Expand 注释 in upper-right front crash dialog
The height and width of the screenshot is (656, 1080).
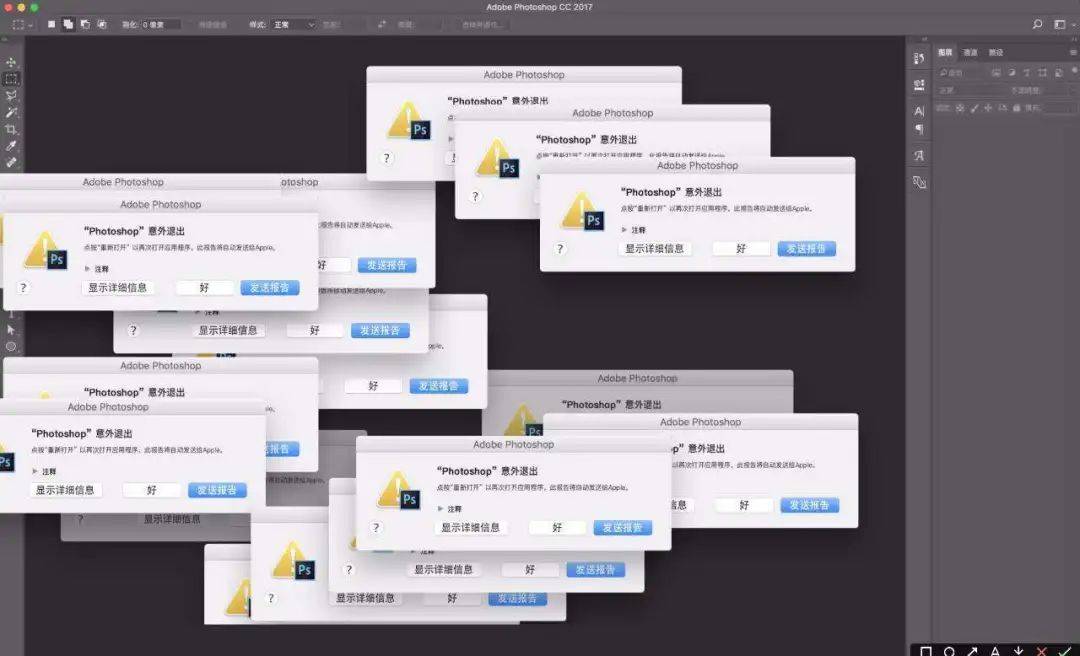624,229
